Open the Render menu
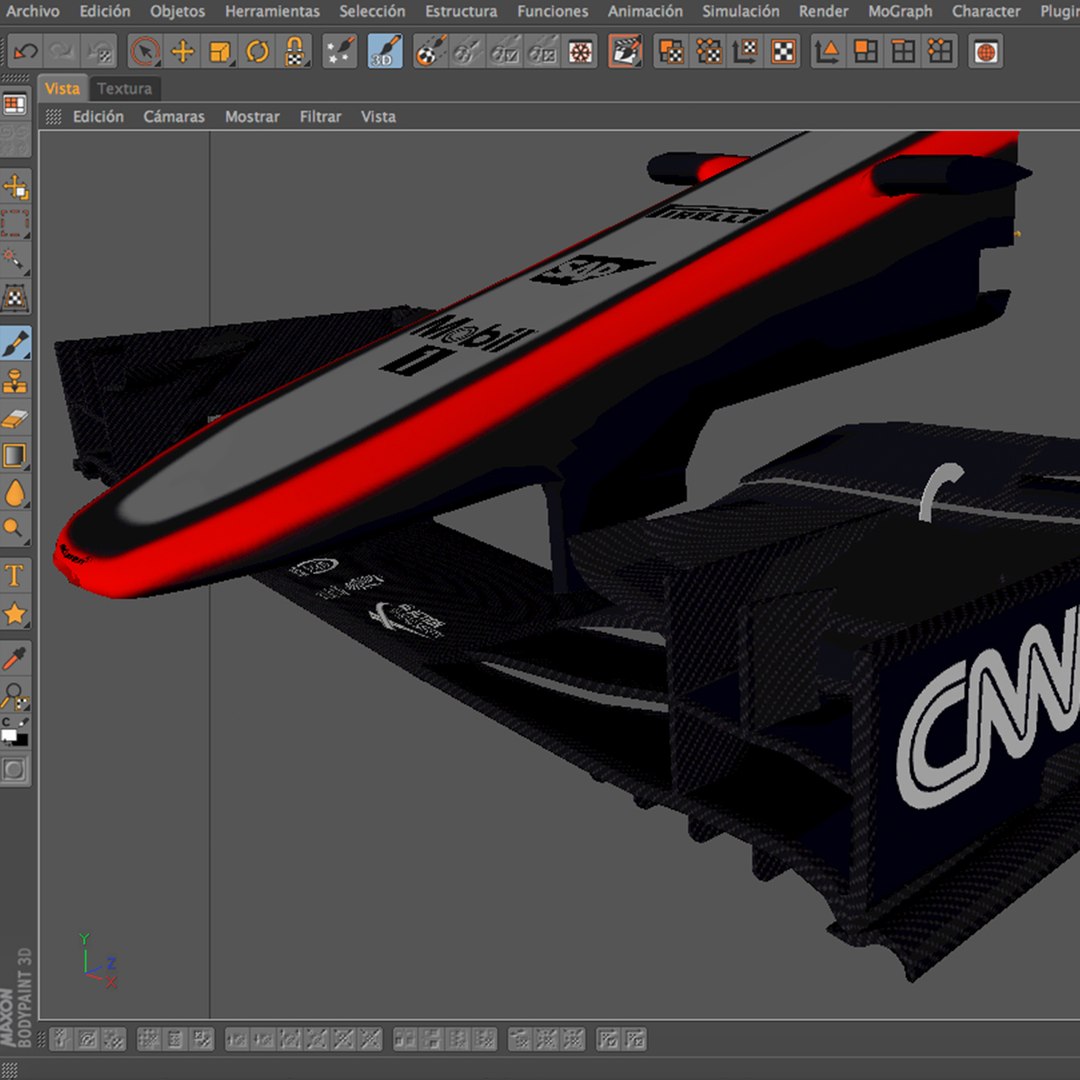1080x1080 pixels. pos(823,11)
